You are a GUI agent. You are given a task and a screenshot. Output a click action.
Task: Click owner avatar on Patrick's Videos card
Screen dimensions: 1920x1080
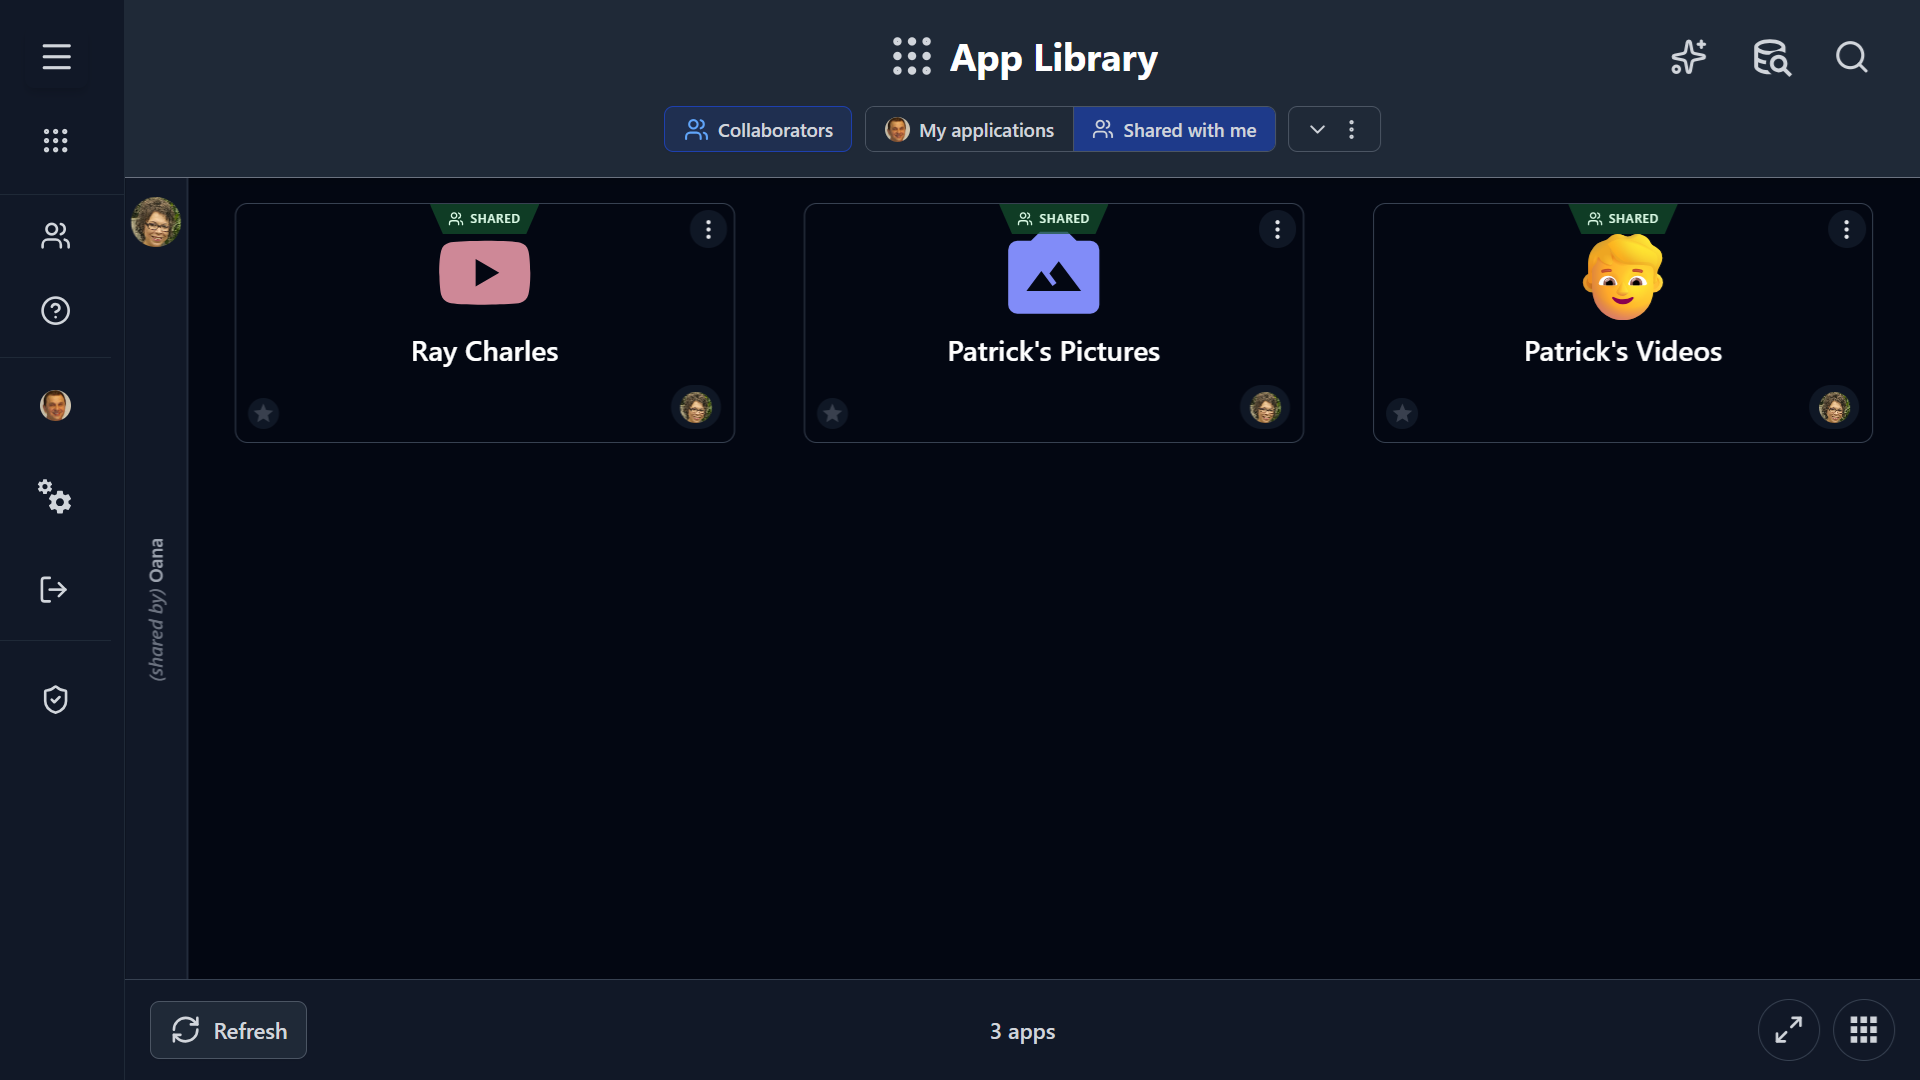(1834, 407)
